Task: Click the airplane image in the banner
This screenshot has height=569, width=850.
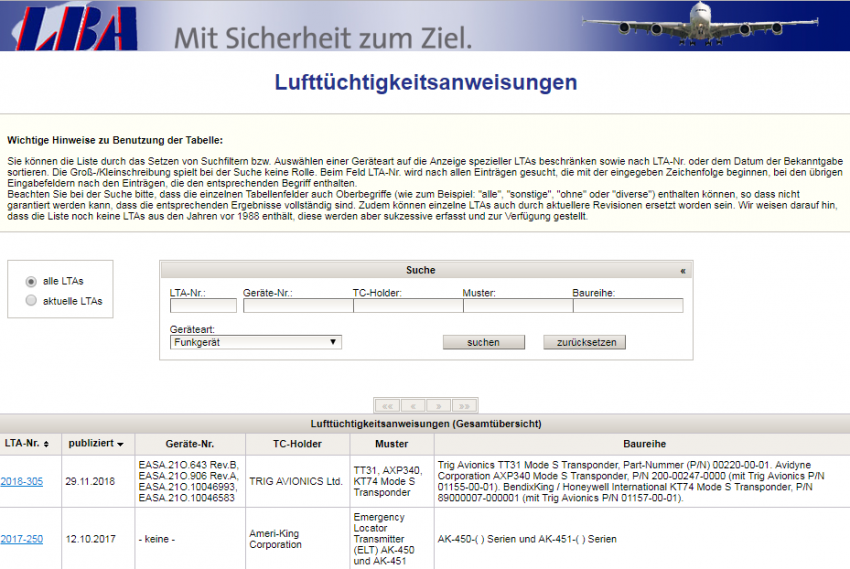Action: tap(699, 24)
